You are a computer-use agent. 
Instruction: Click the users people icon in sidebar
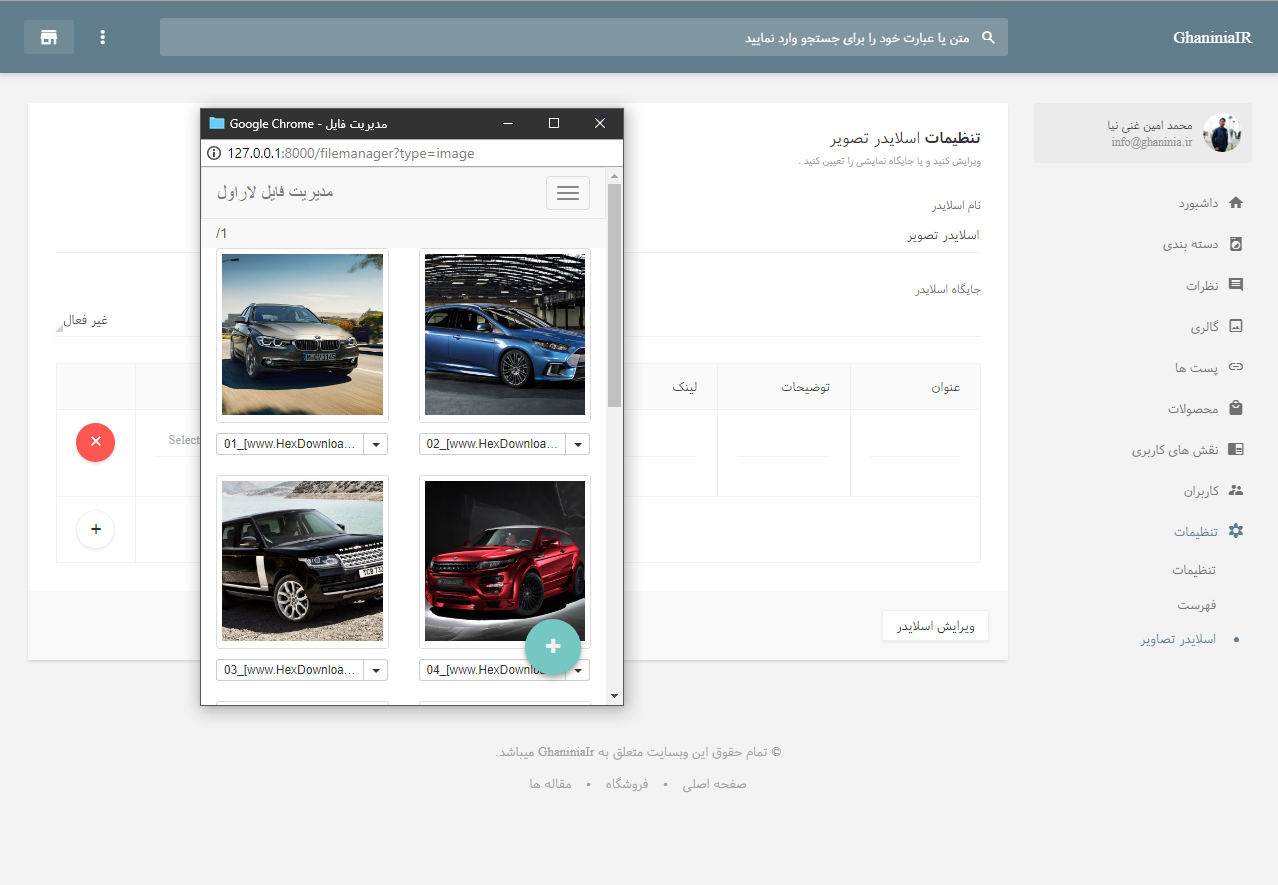[1235, 490]
